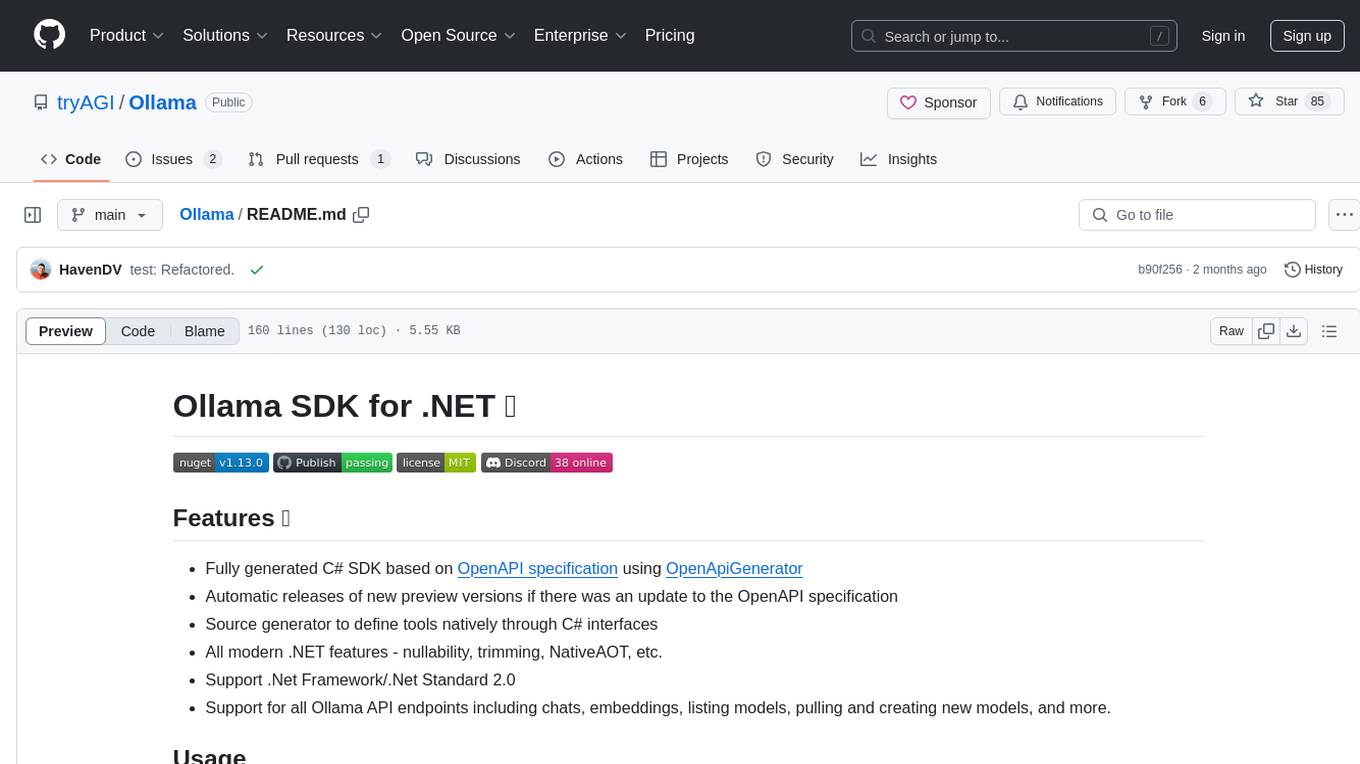Copy the README.md file path

tap(362, 215)
